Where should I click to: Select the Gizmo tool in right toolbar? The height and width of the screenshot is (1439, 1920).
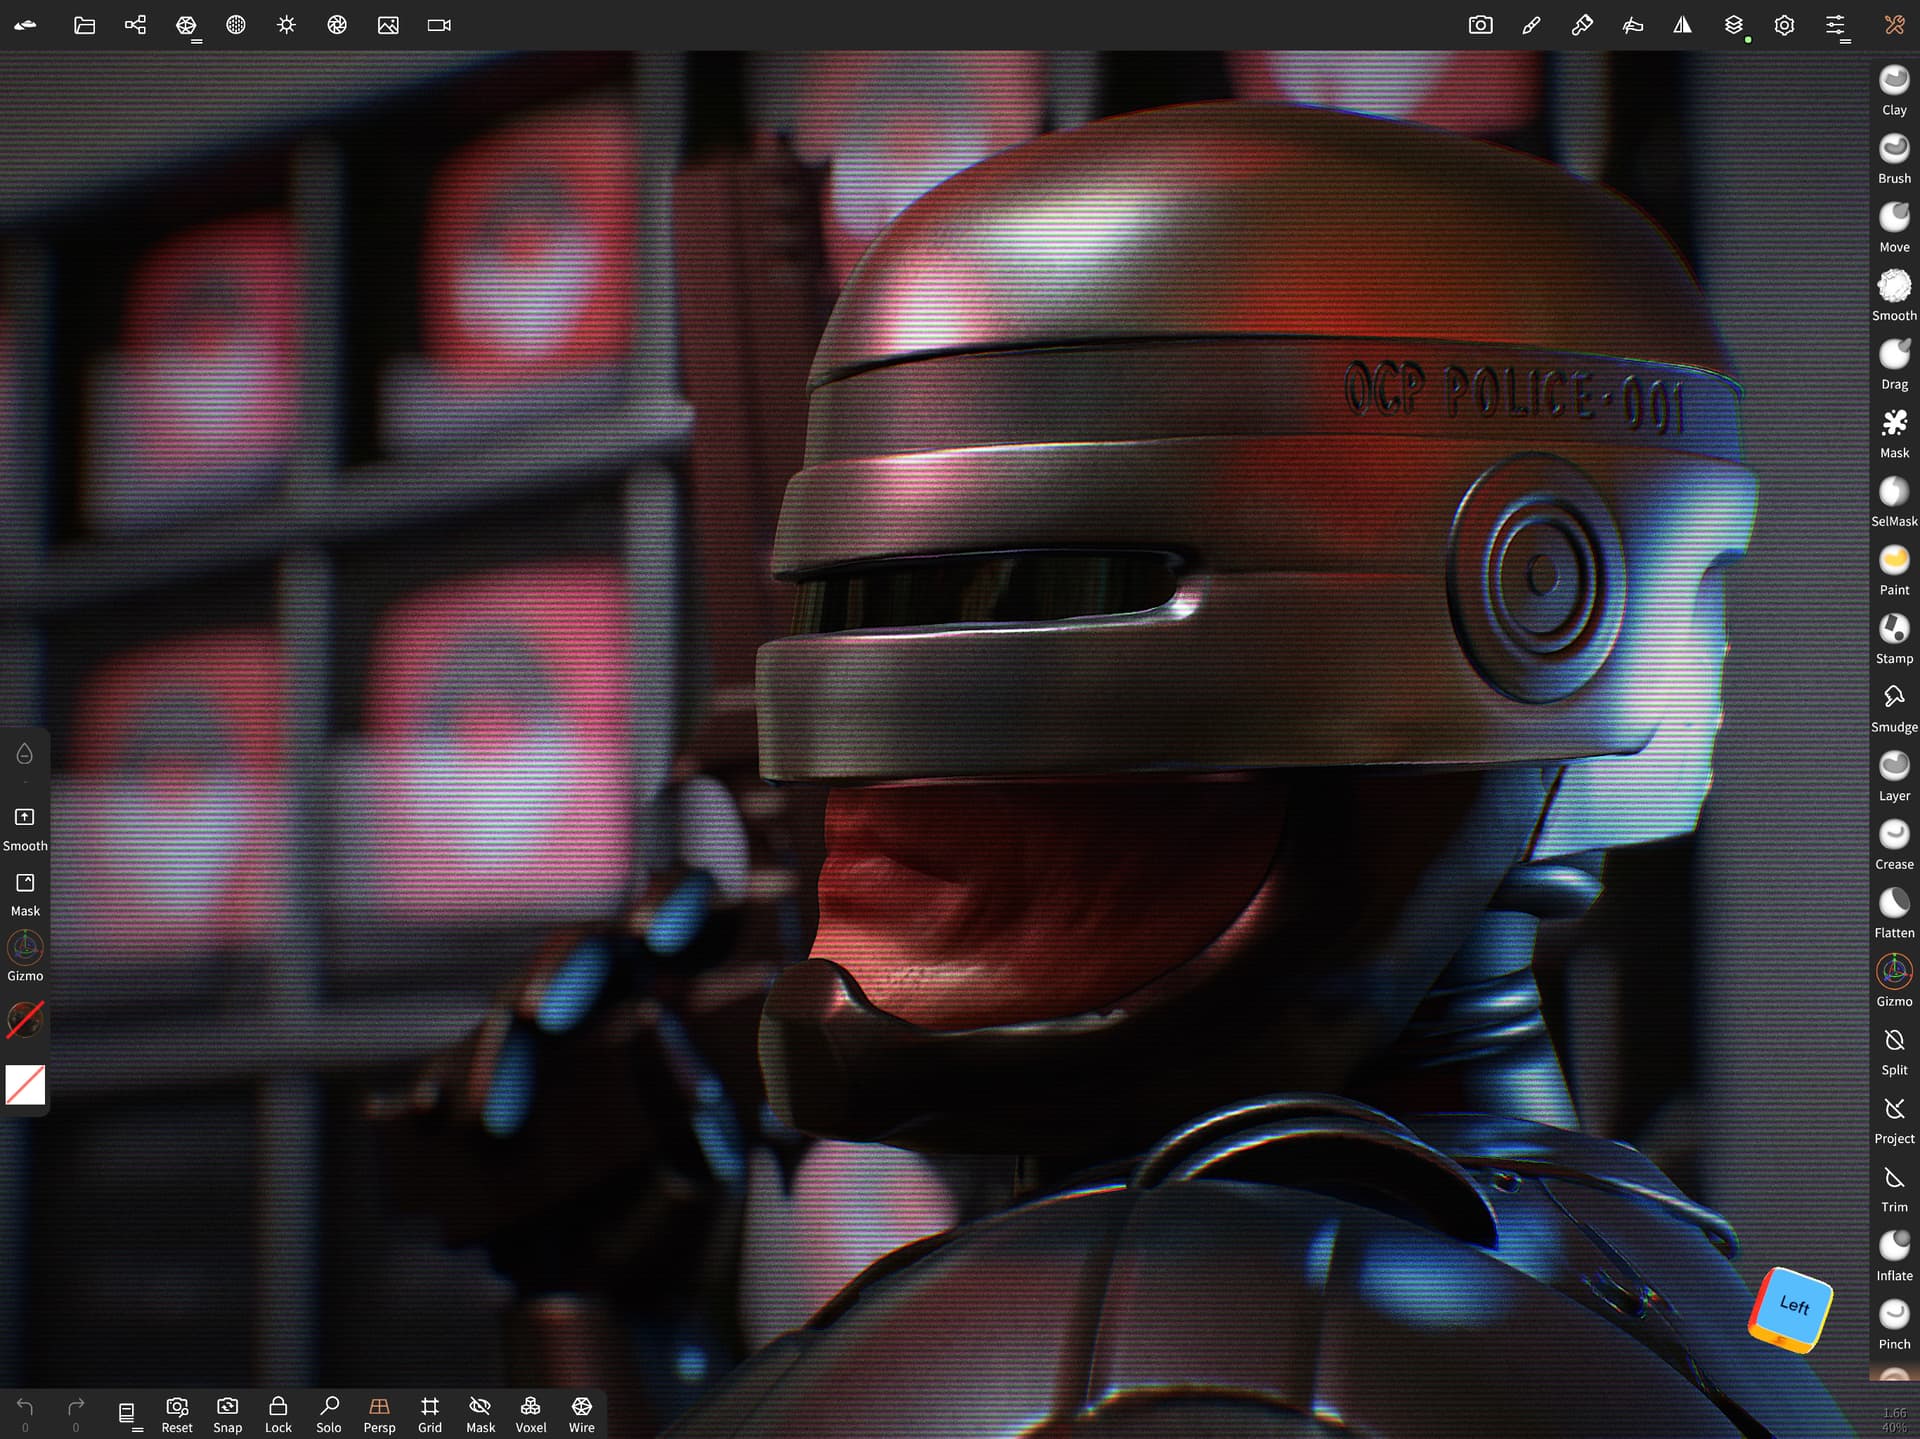click(1894, 982)
